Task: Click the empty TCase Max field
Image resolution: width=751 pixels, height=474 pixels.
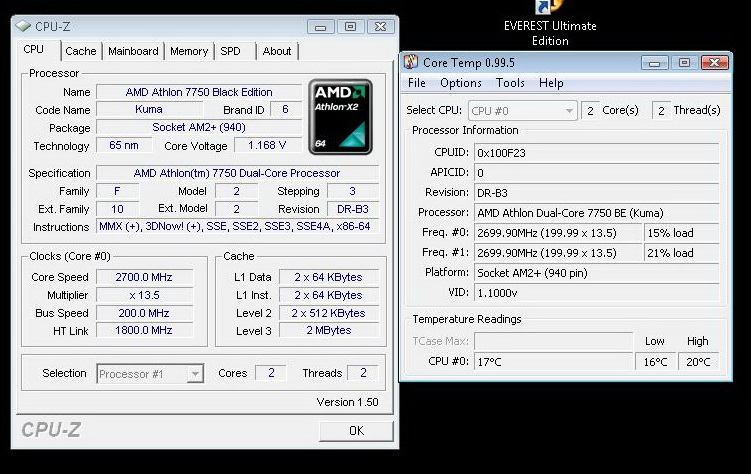Action: click(x=553, y=341)
